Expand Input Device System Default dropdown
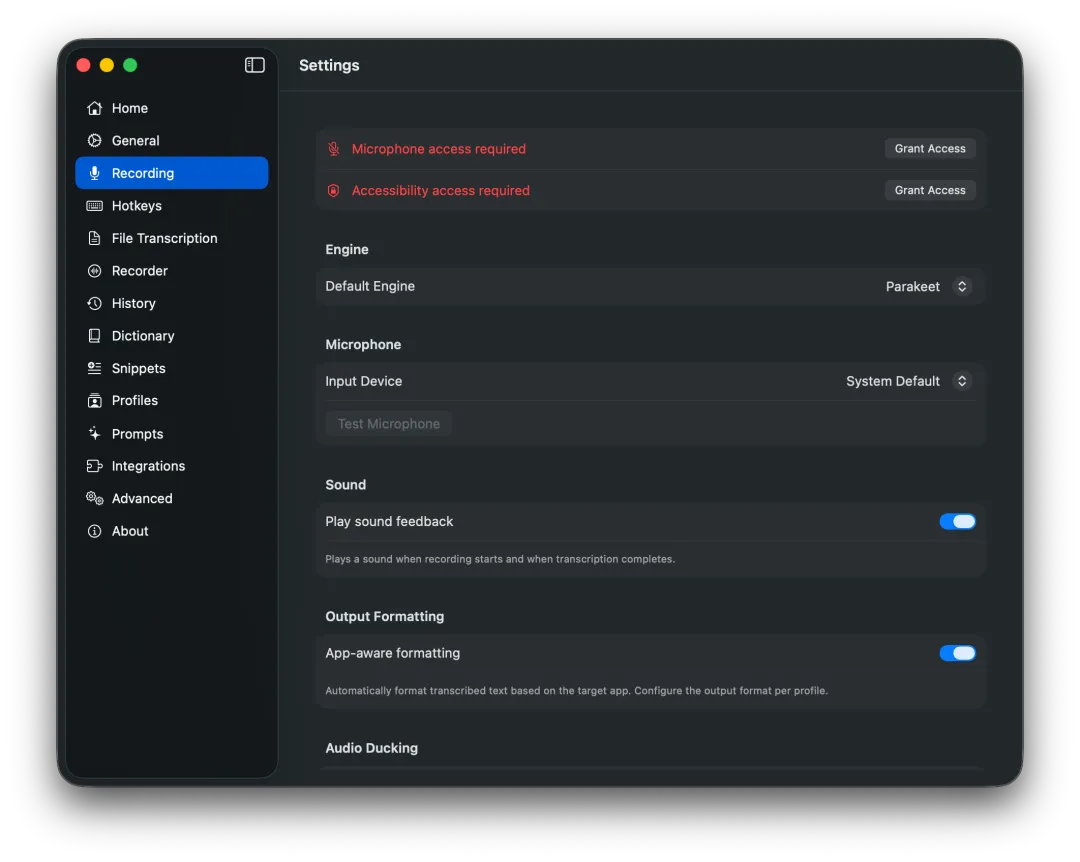This screenshot has height=862, width=1080. 908,381
